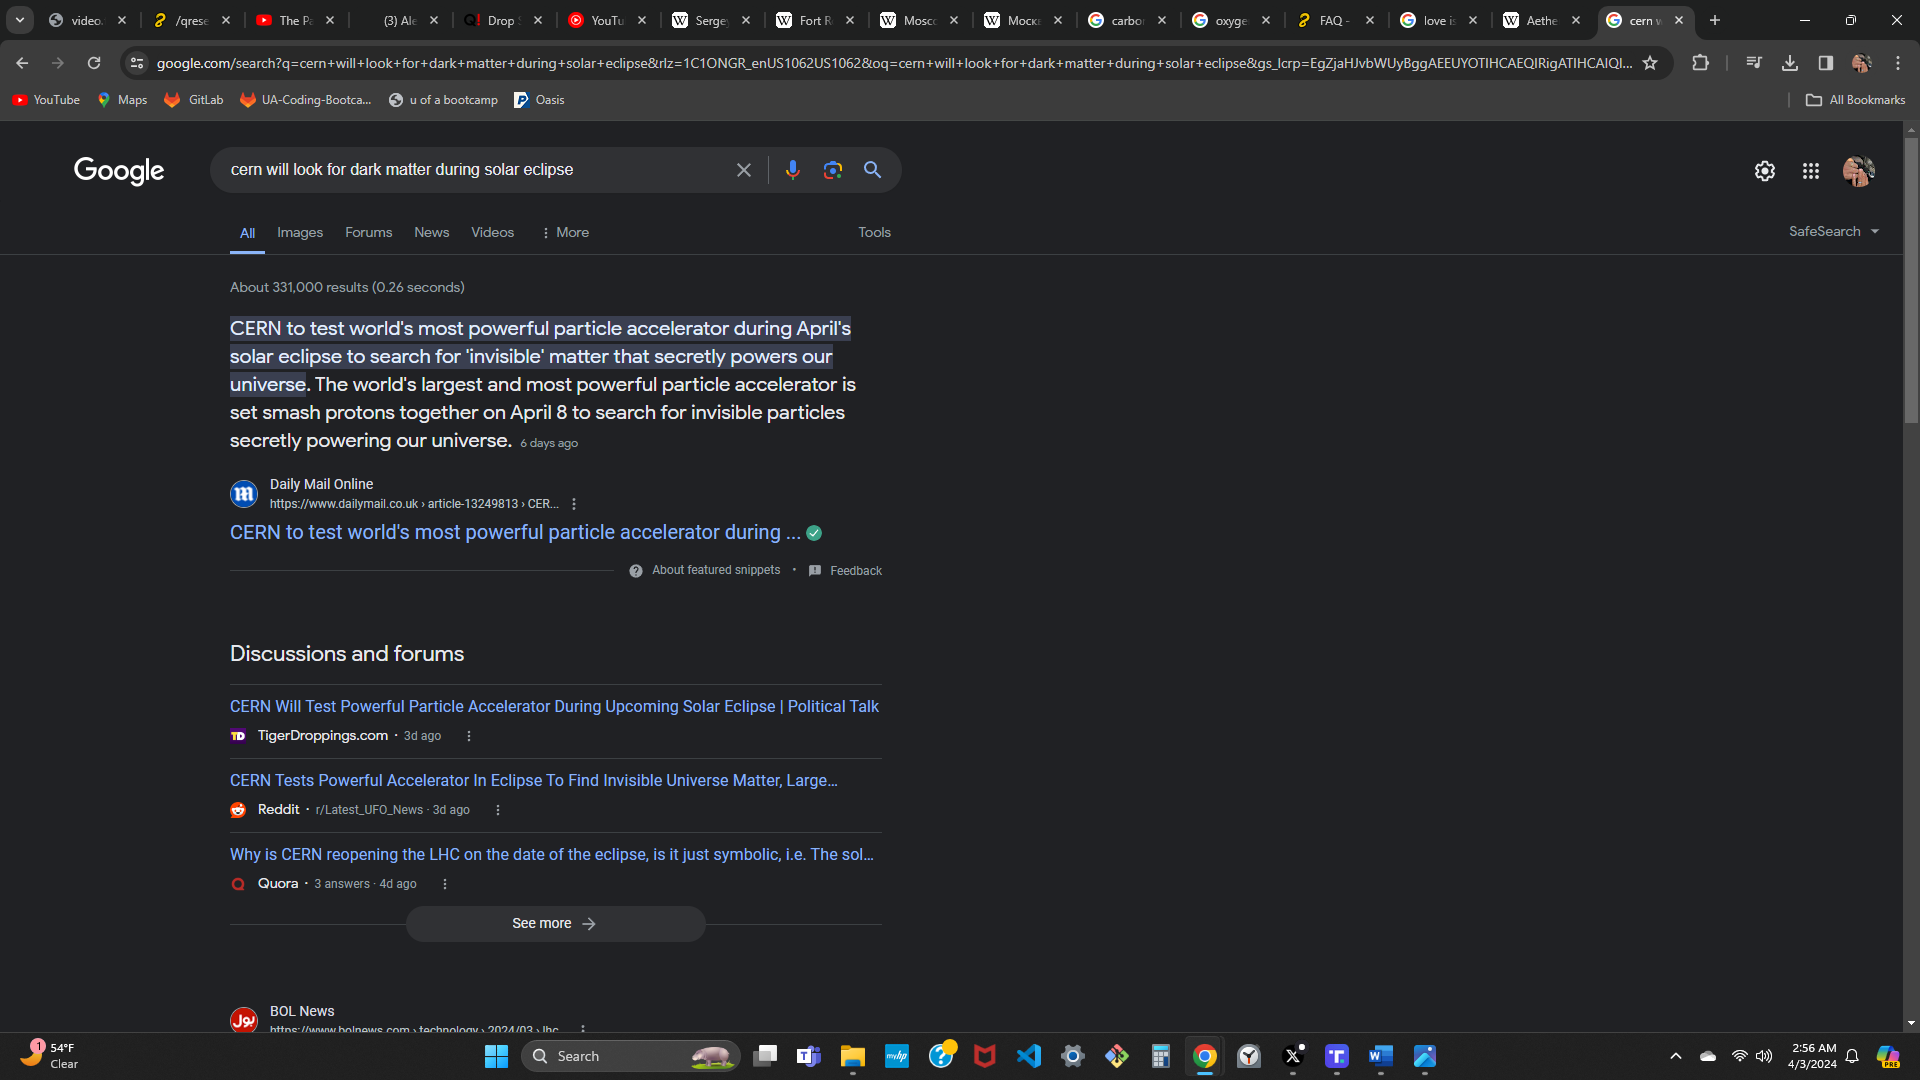Start voice search with microphone icon

(x=793, y=170)
